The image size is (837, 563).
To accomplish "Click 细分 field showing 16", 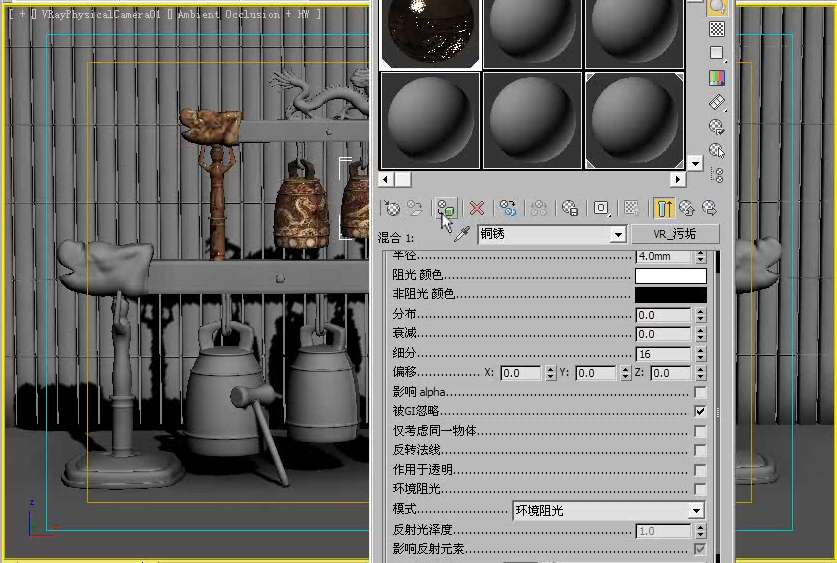I will click(663, 354).
